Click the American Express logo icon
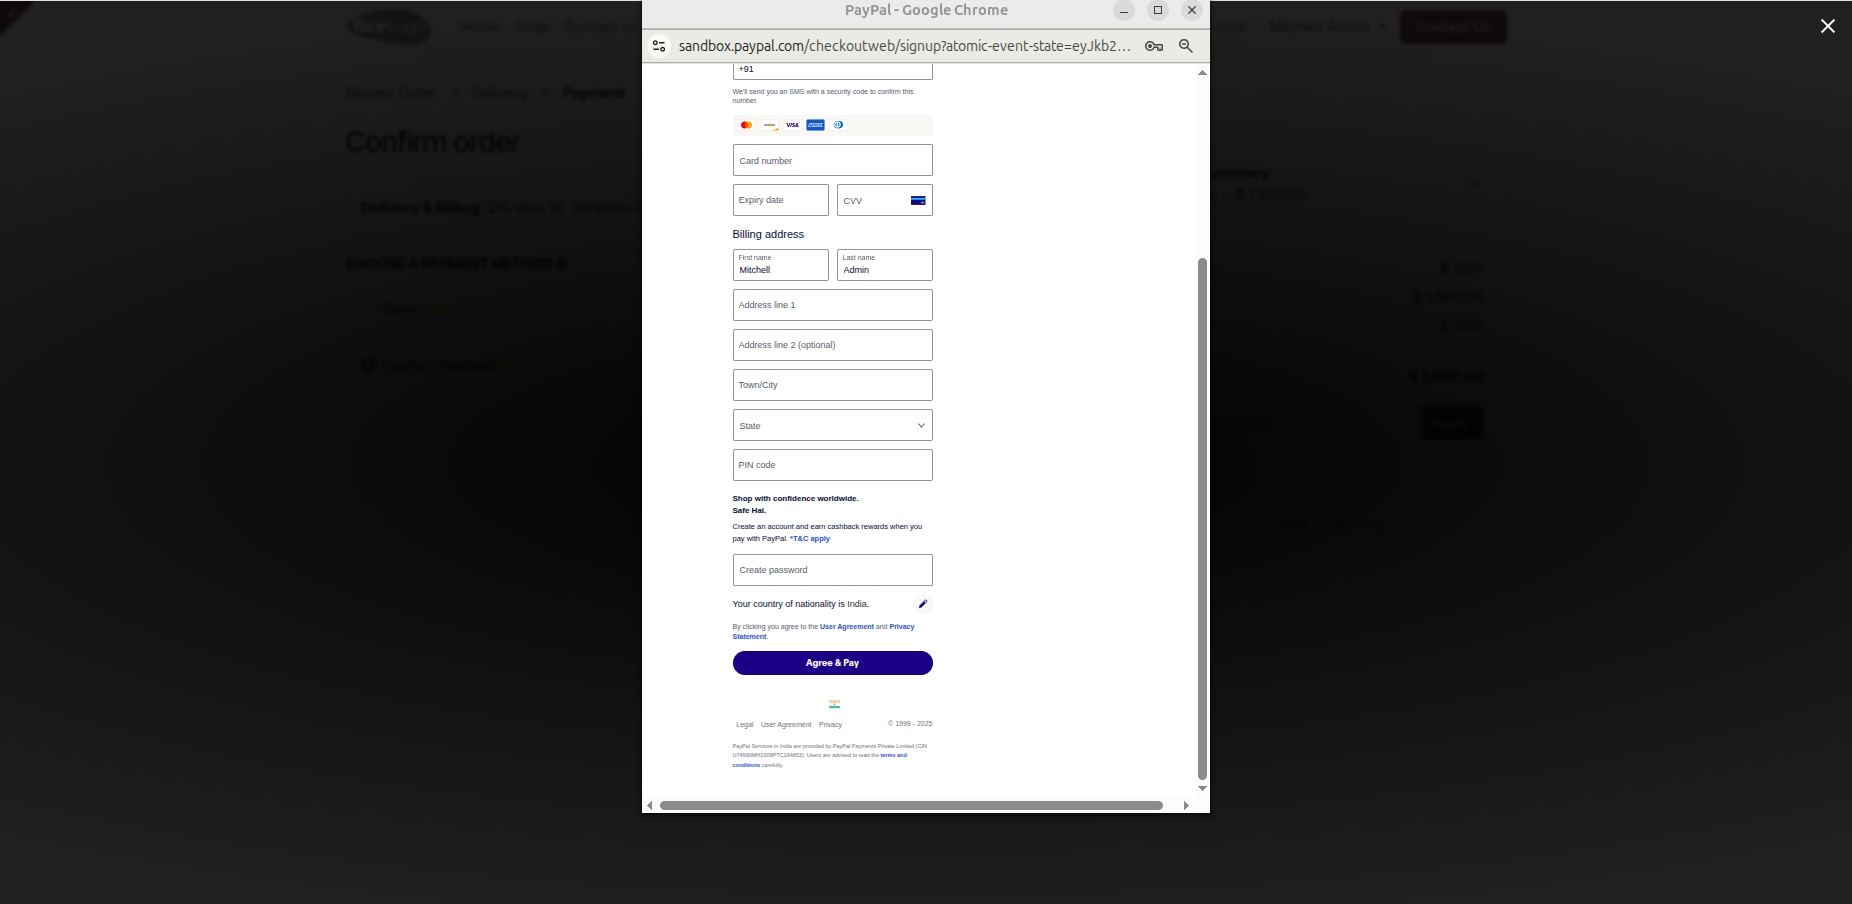The width and height of the screenshot is (1852, 904). click(815, 125)
